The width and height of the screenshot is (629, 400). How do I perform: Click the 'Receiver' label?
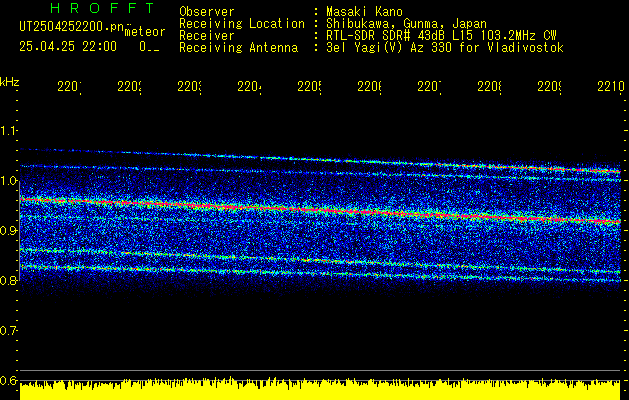(x=207, y=35)
